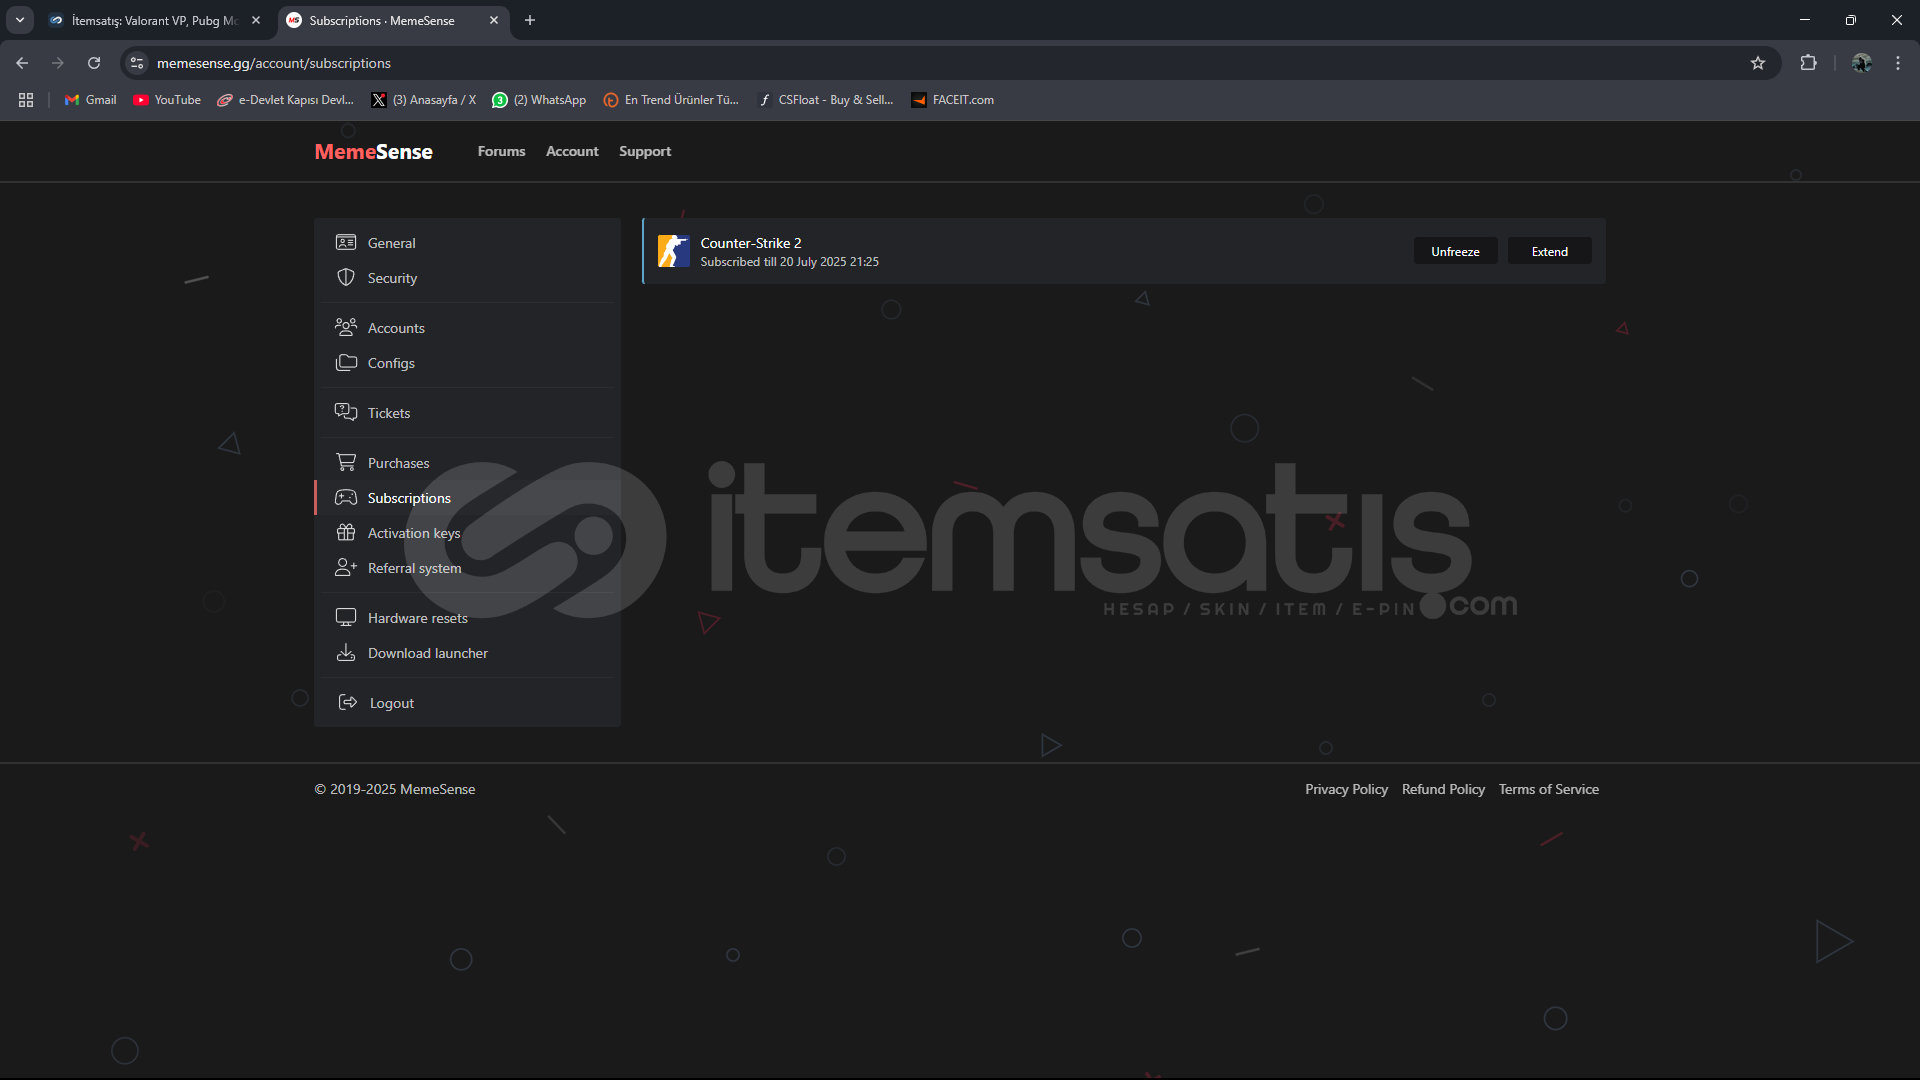Image resolution: width=1920 pixels, height=1080 pixels.
Task: Open the Account menu item
Action: click(x=572, y=151)
